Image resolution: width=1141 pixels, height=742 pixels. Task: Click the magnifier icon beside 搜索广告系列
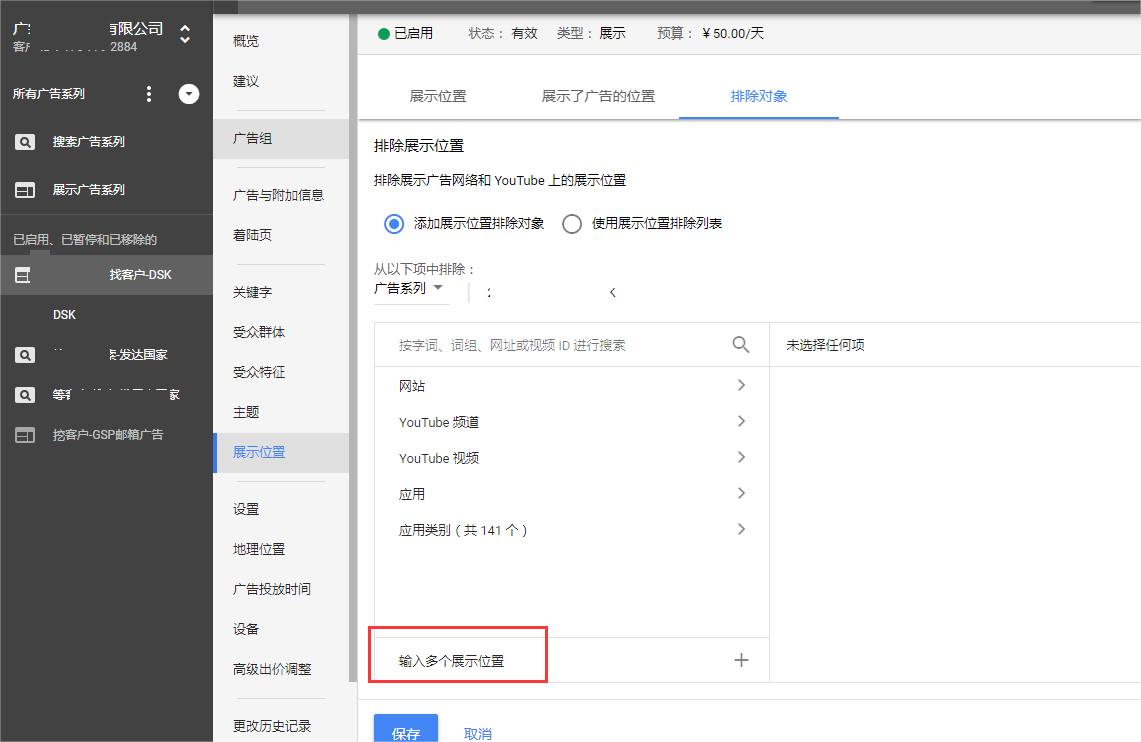pyautogui.click(x=24, y=141)
